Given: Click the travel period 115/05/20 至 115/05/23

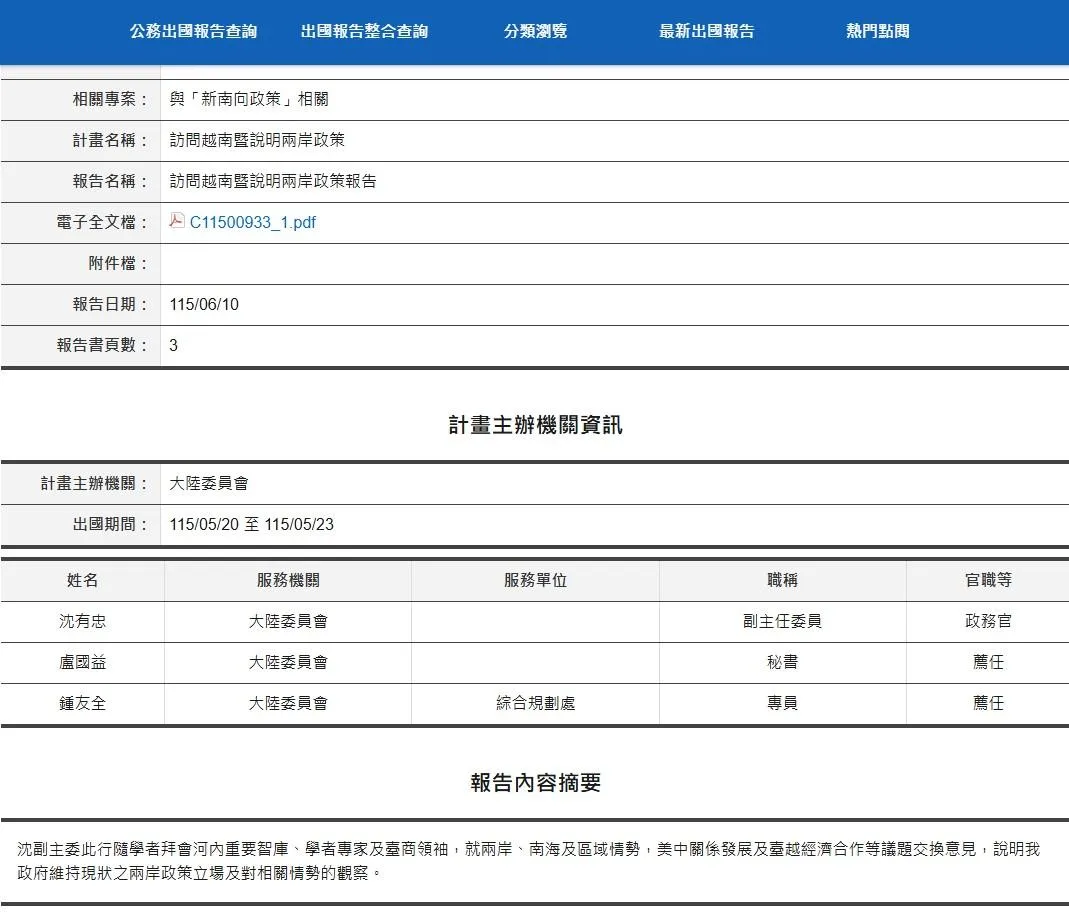Looking at the screenshot, I should [x=252, y=524].
